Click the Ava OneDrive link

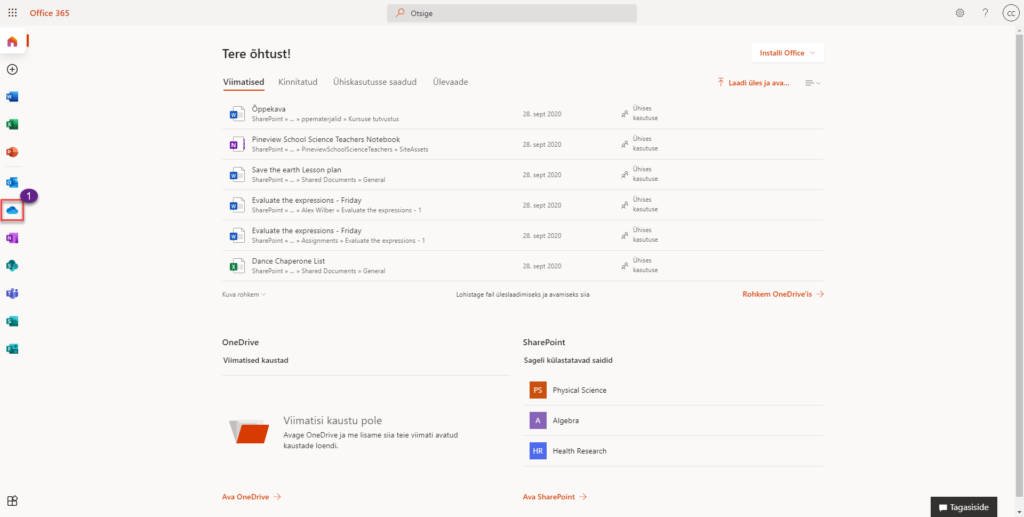(x=251, y=496)
